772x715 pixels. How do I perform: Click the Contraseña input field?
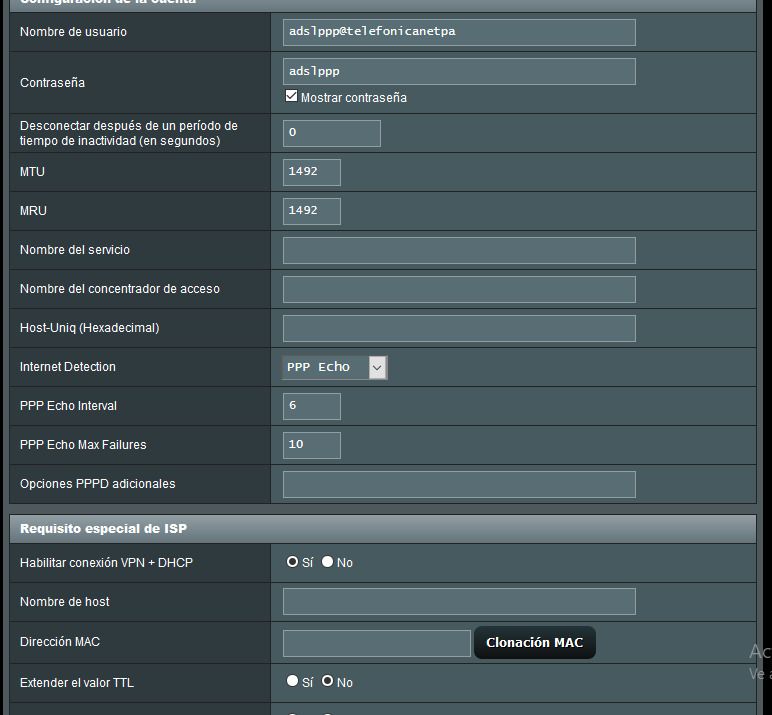click(x=459, y=71)
